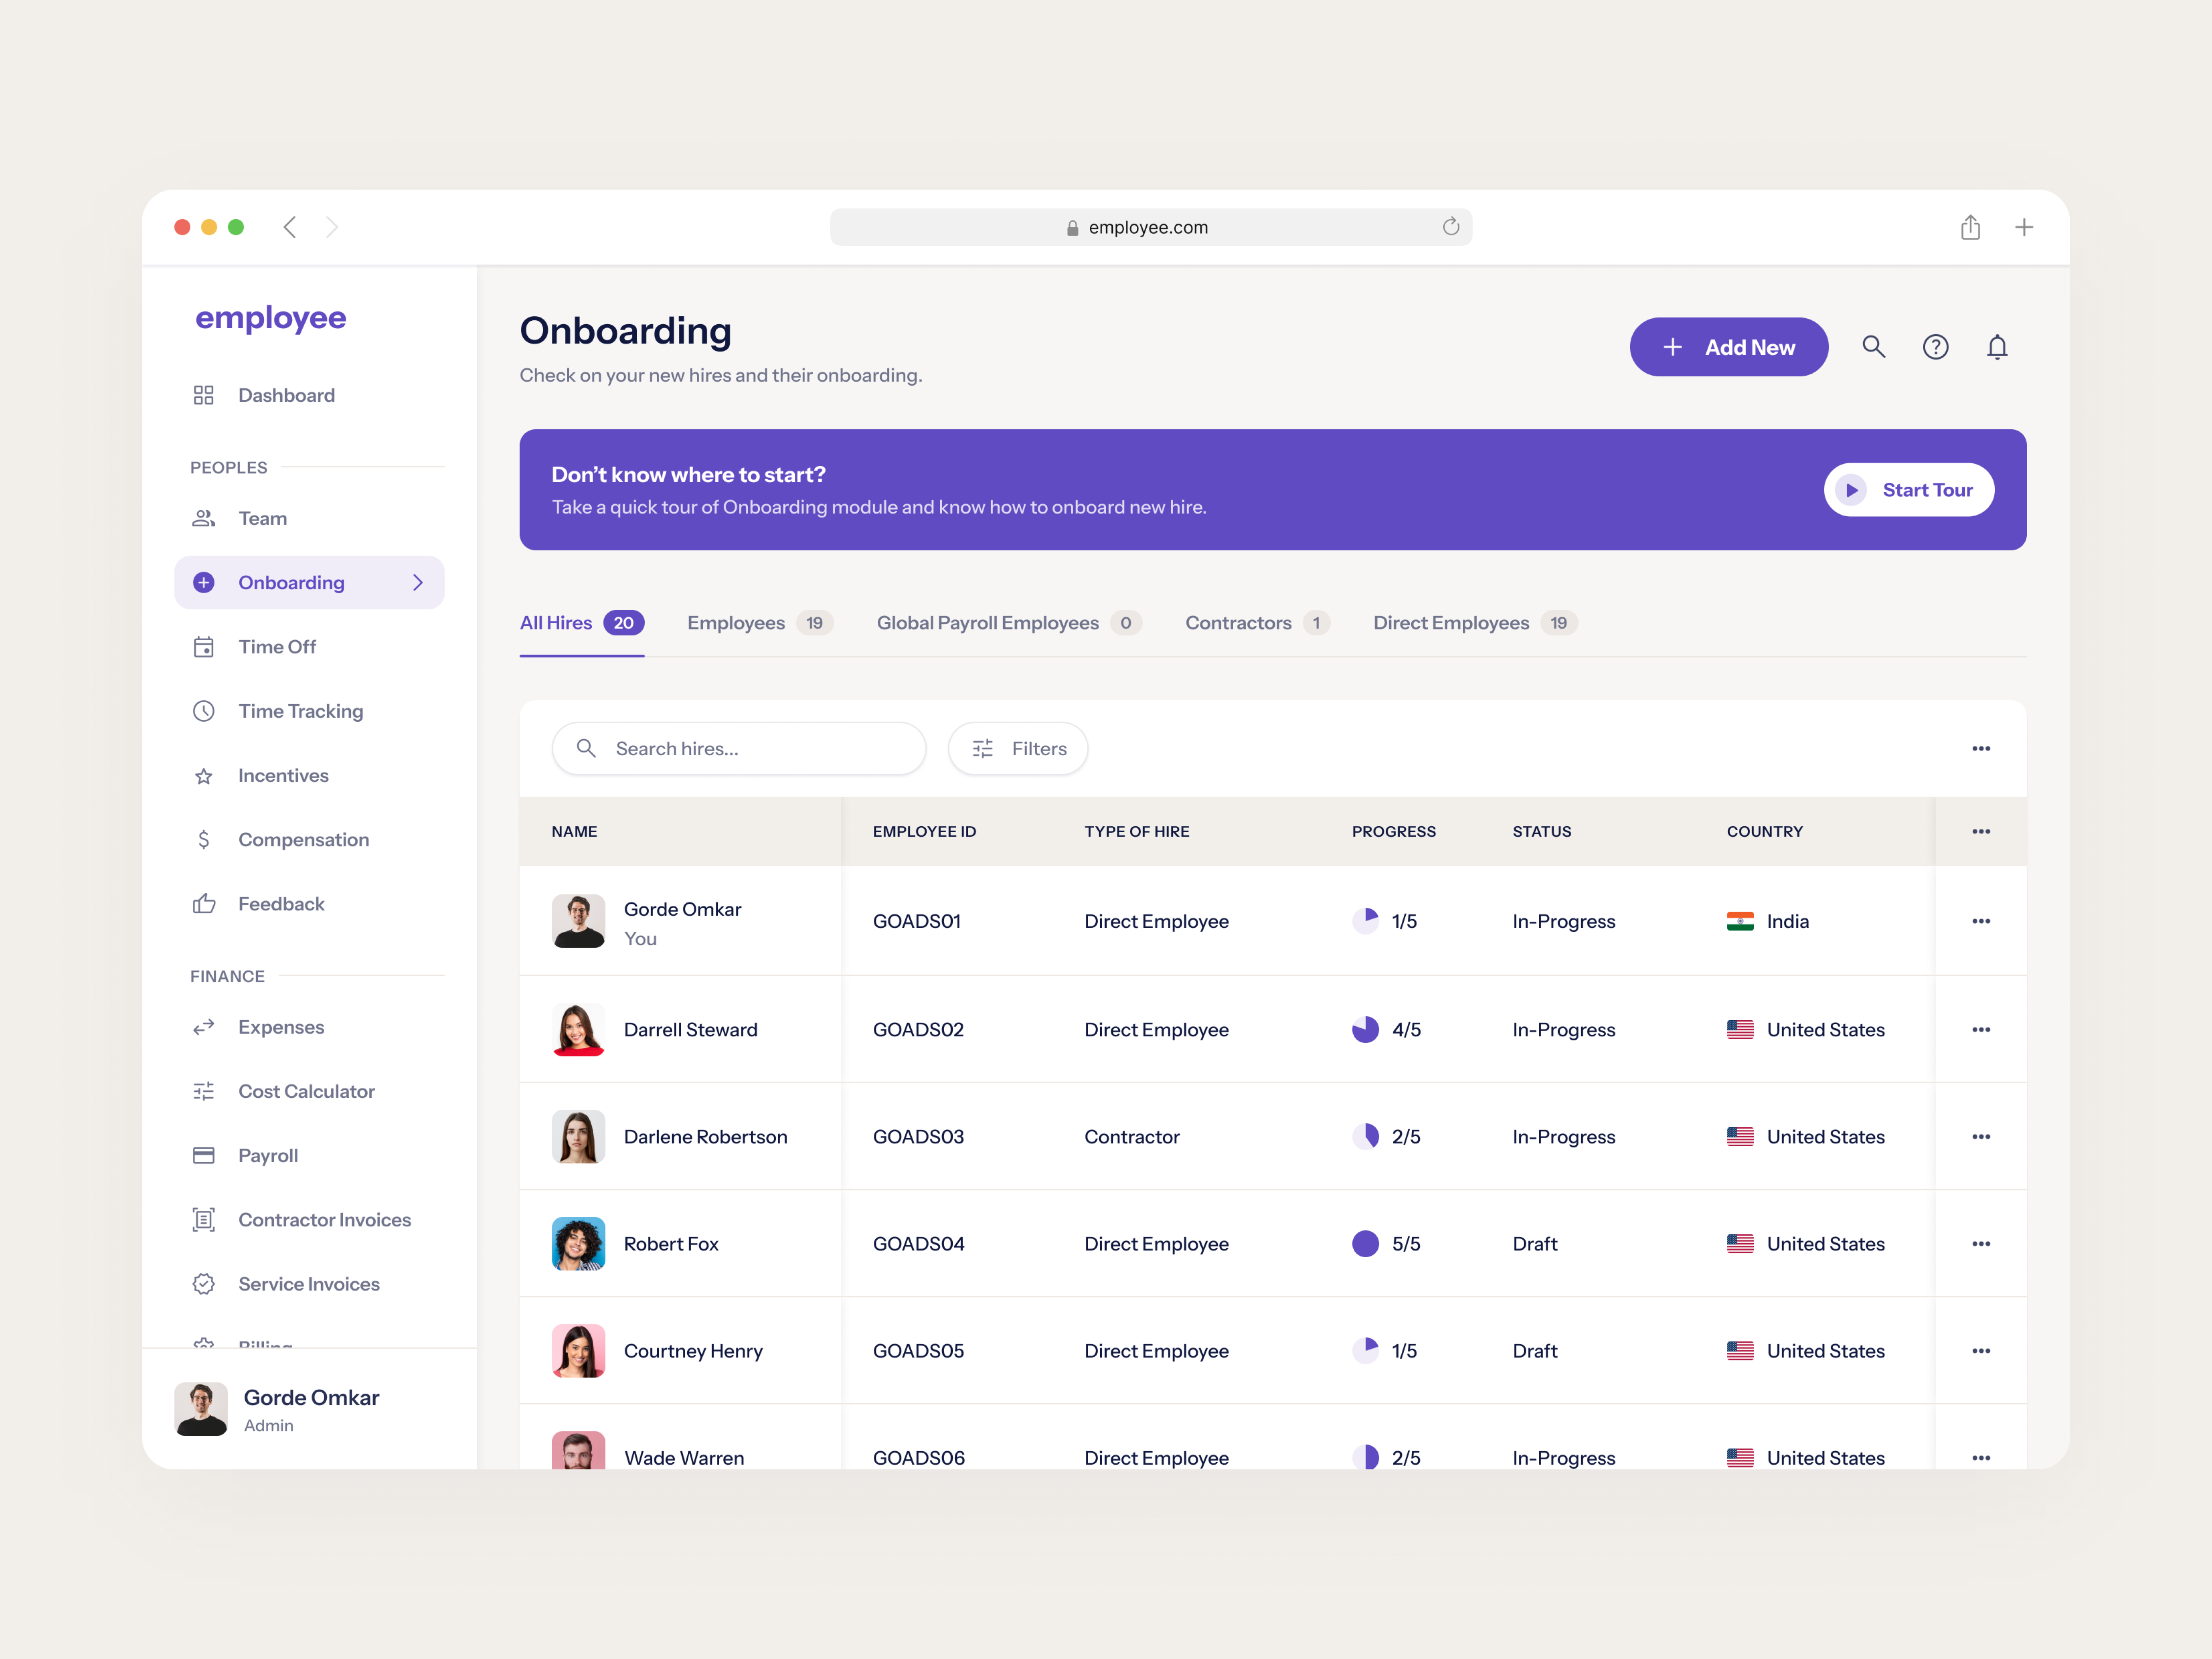Open the Filters panel

pyautogui.click(x=1018, y=748)
